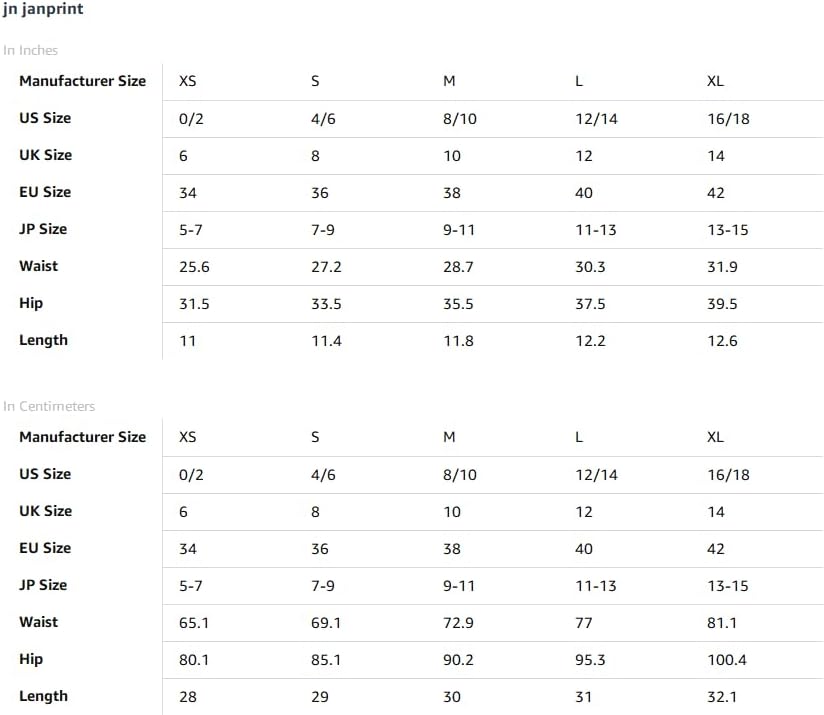Click the XS column header in inches table
The image size is (824, 715).
click(188, 81)
